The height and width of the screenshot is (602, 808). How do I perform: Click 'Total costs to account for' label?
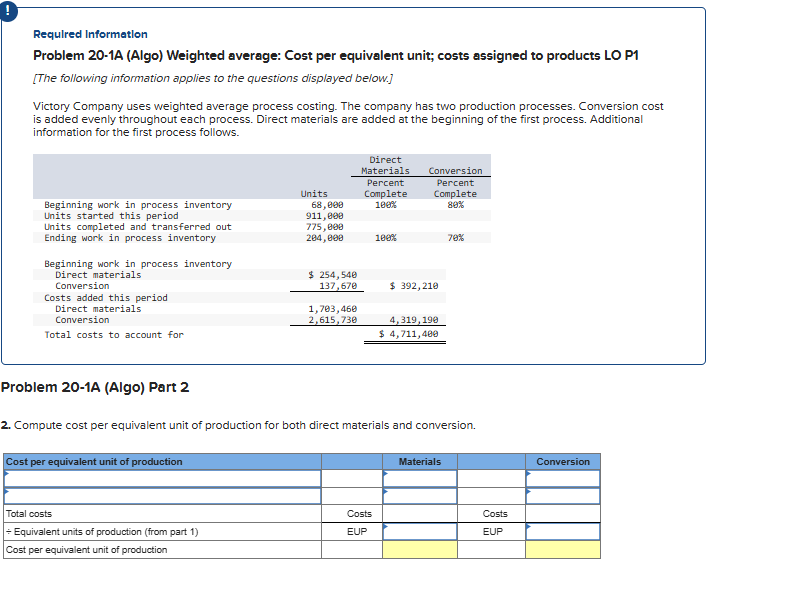114,335
